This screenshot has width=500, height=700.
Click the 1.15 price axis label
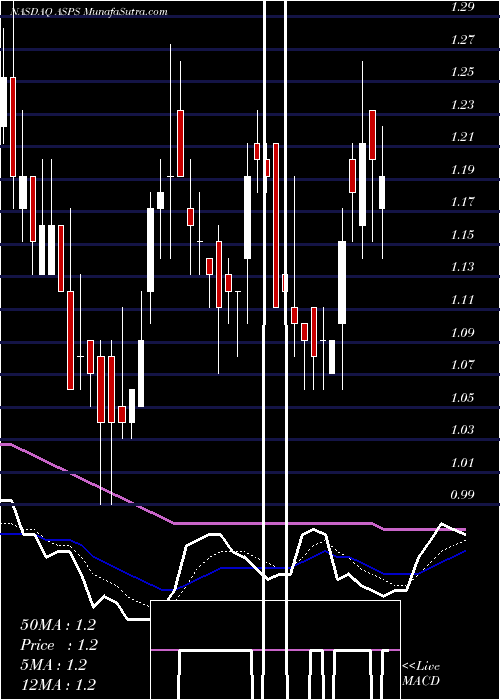click(x=463, y=235)
